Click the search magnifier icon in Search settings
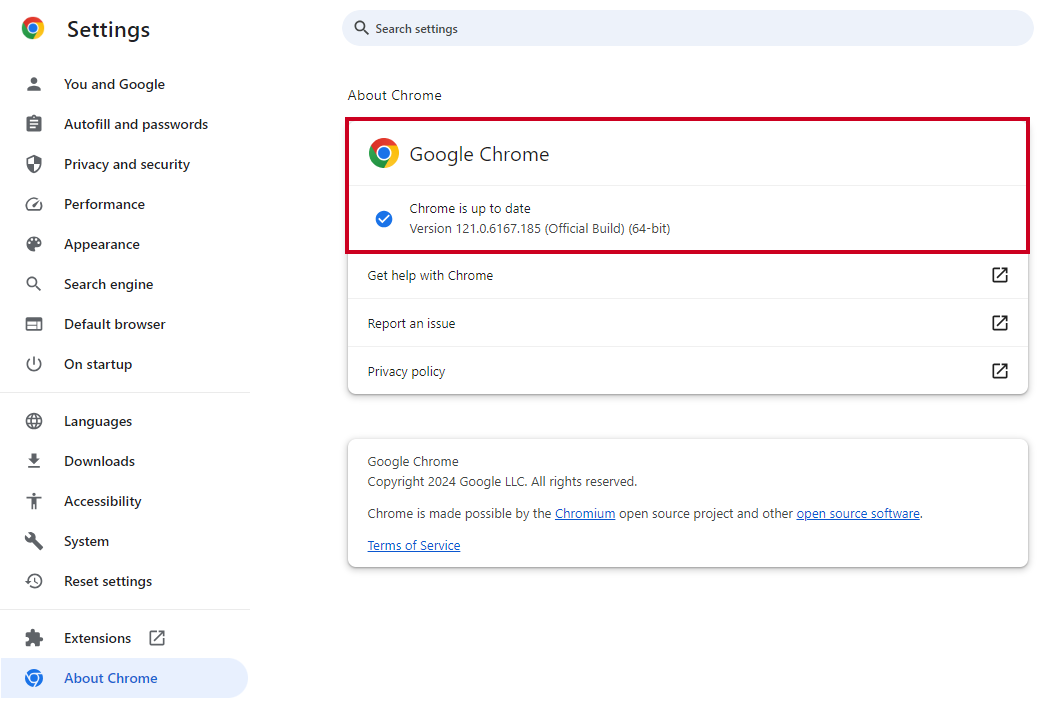Image resolution: width=1060 pixels, height=710 pixels. (362, 28)
